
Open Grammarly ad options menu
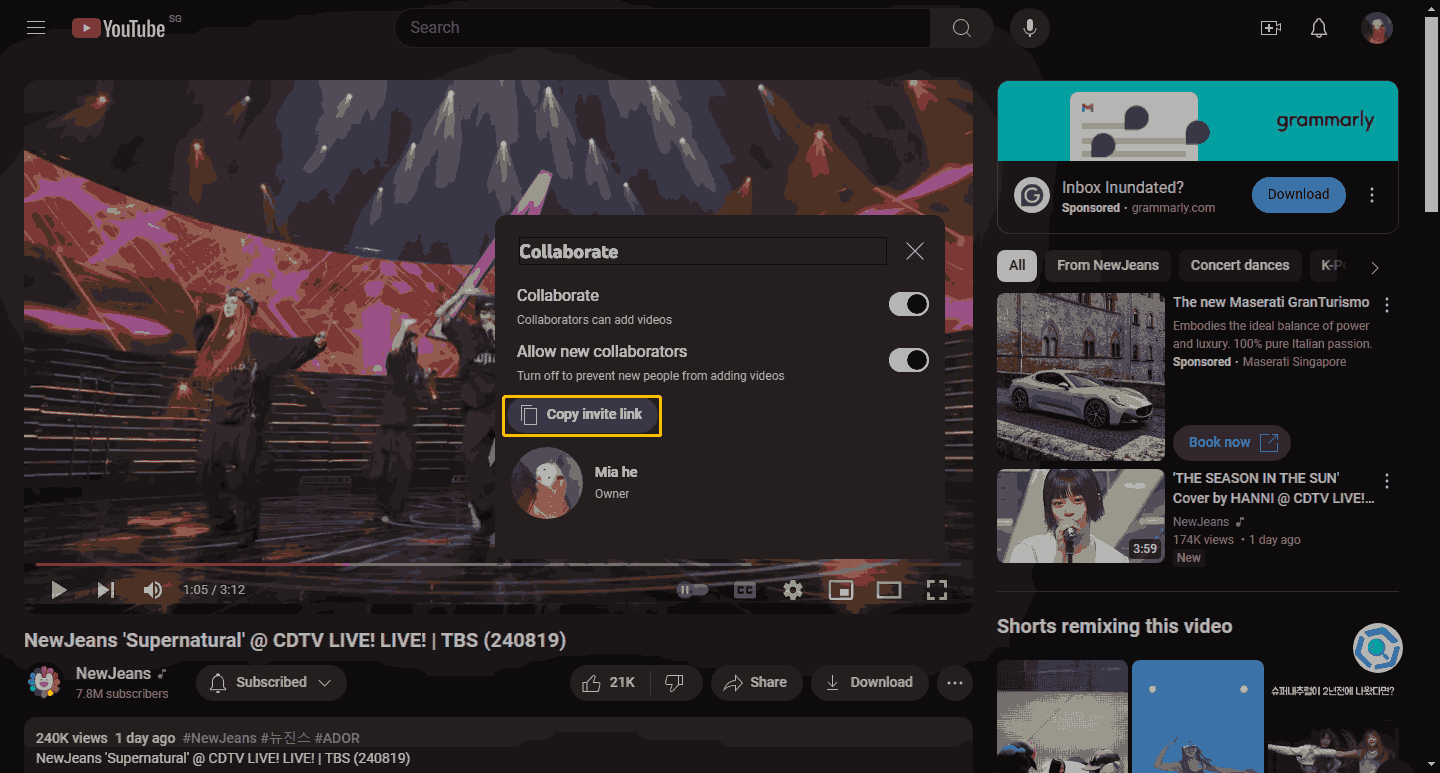(x=1372, y=195)
